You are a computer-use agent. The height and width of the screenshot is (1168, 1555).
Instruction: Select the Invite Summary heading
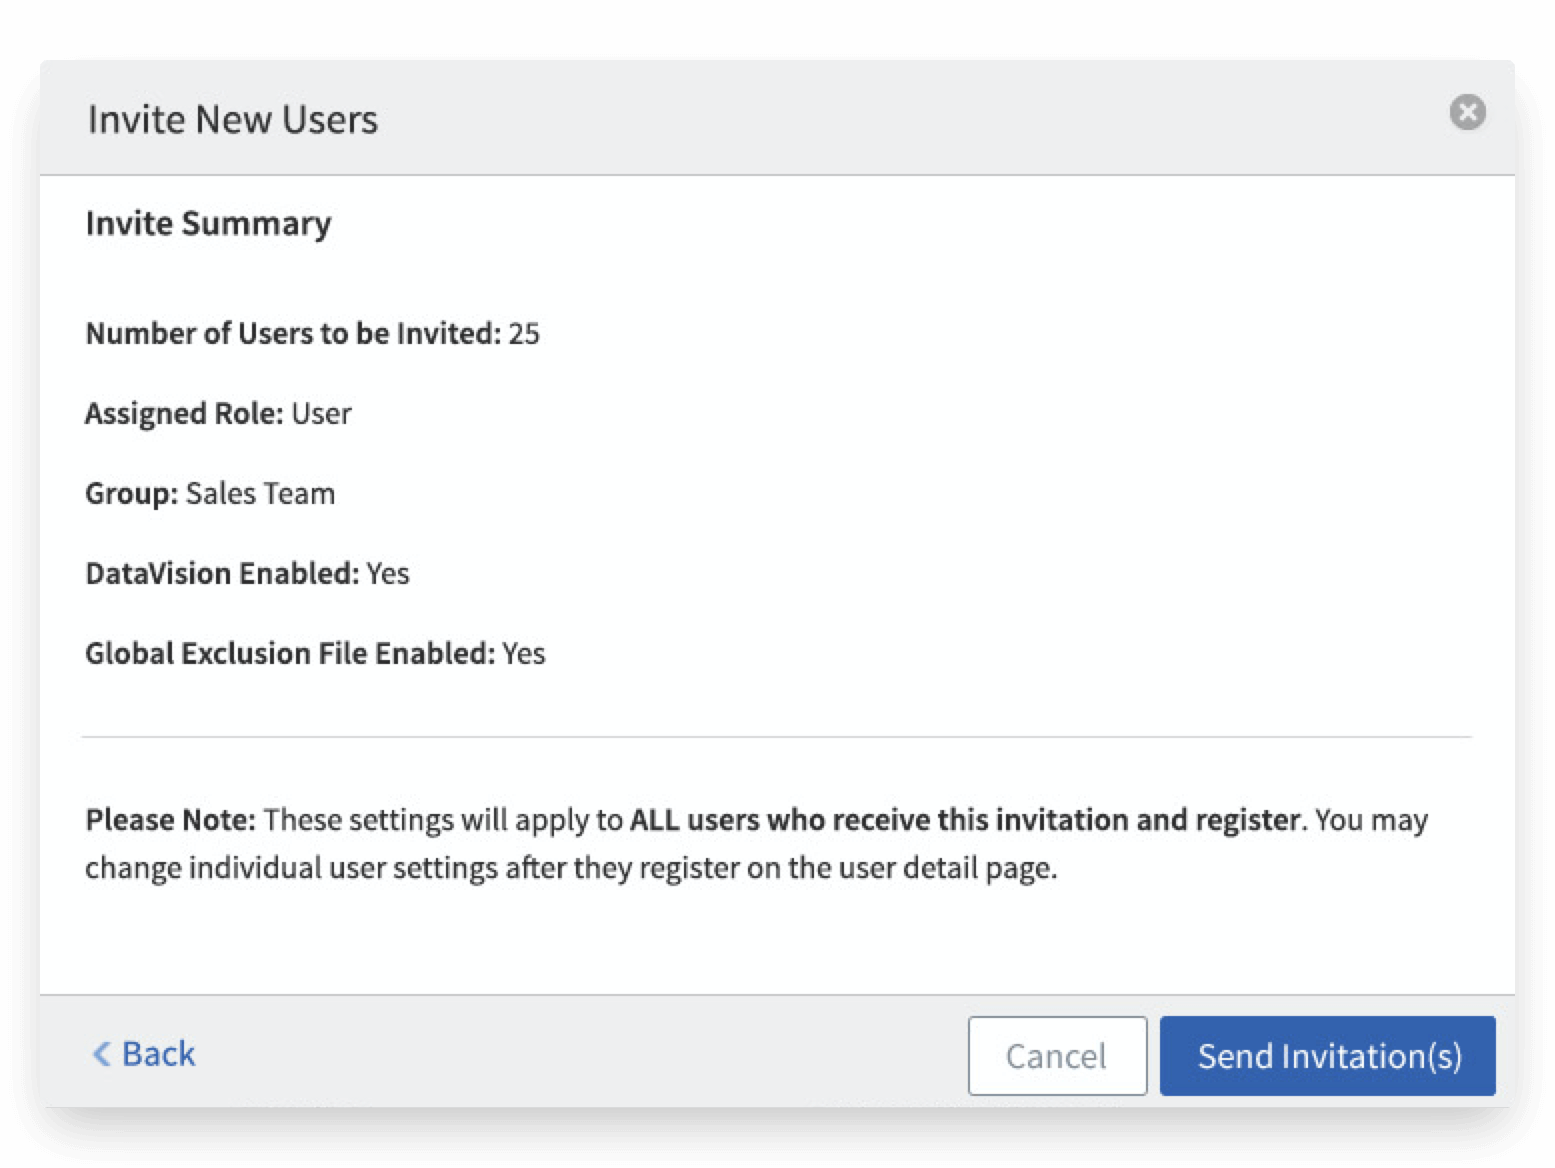click(x=208, y=223)
